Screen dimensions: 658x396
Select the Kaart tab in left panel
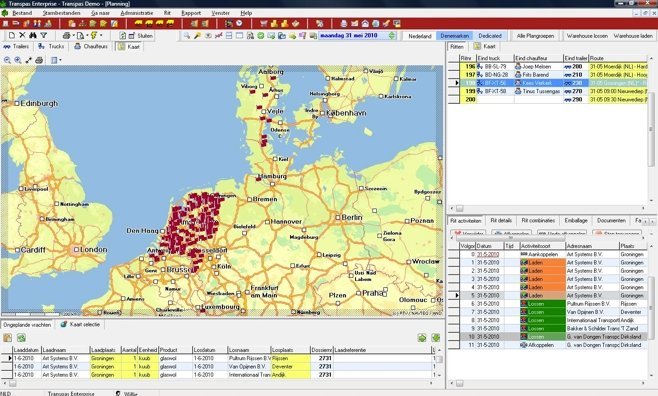coord(128,47)
